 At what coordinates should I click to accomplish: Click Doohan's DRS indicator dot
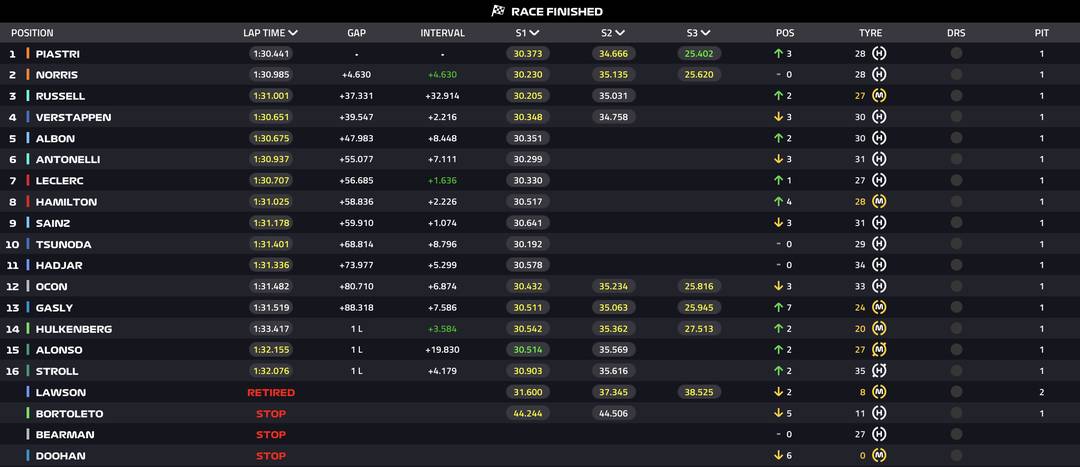956,456
